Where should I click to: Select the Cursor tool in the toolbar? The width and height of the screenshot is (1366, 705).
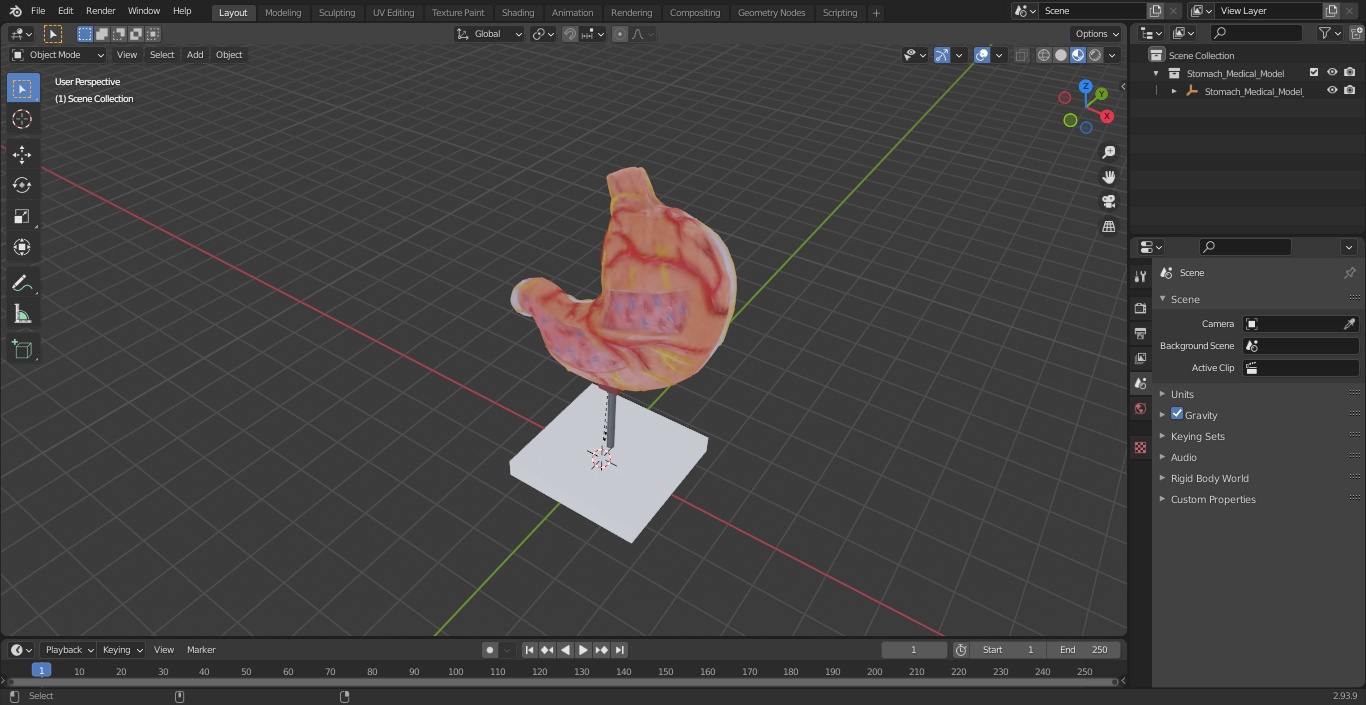point(22,119)
